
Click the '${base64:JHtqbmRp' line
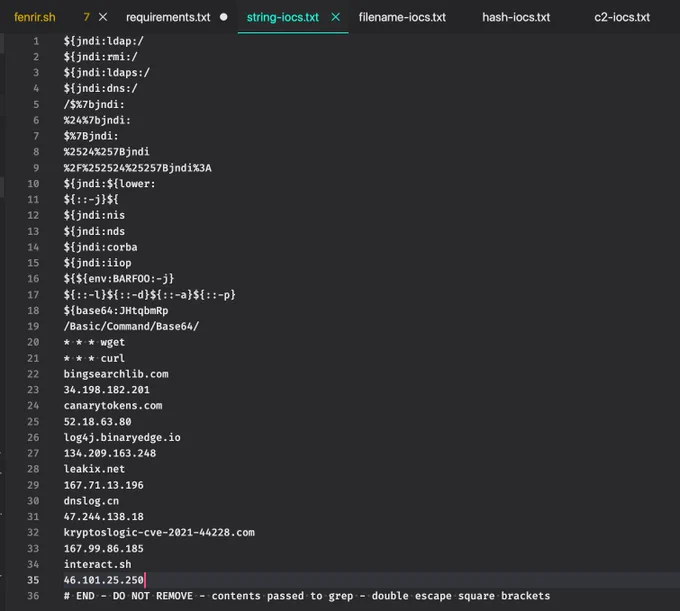[x=116, y=310]
